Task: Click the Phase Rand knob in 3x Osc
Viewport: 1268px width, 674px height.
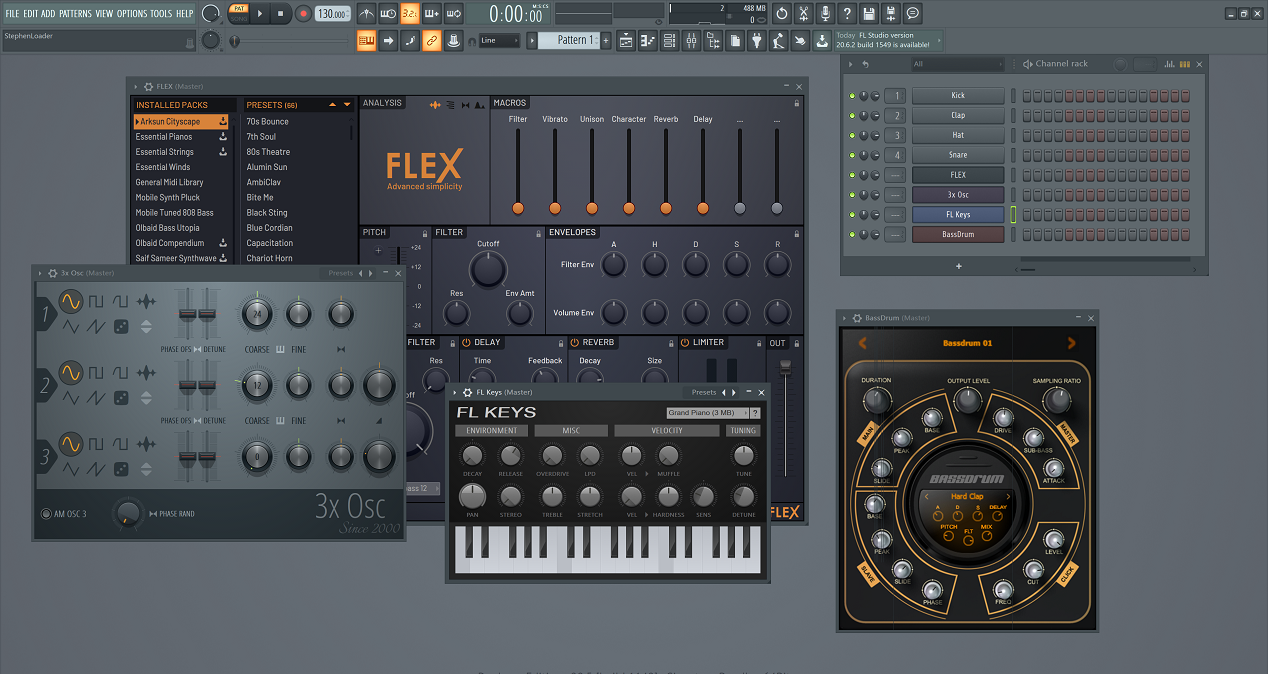Action: tap(128, 516)
